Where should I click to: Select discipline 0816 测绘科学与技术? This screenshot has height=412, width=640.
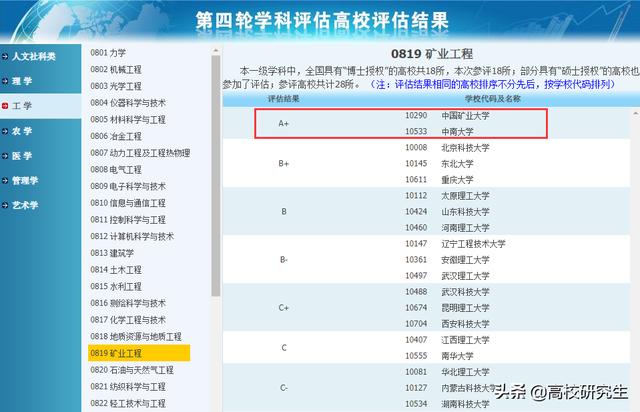click(128, 303)
